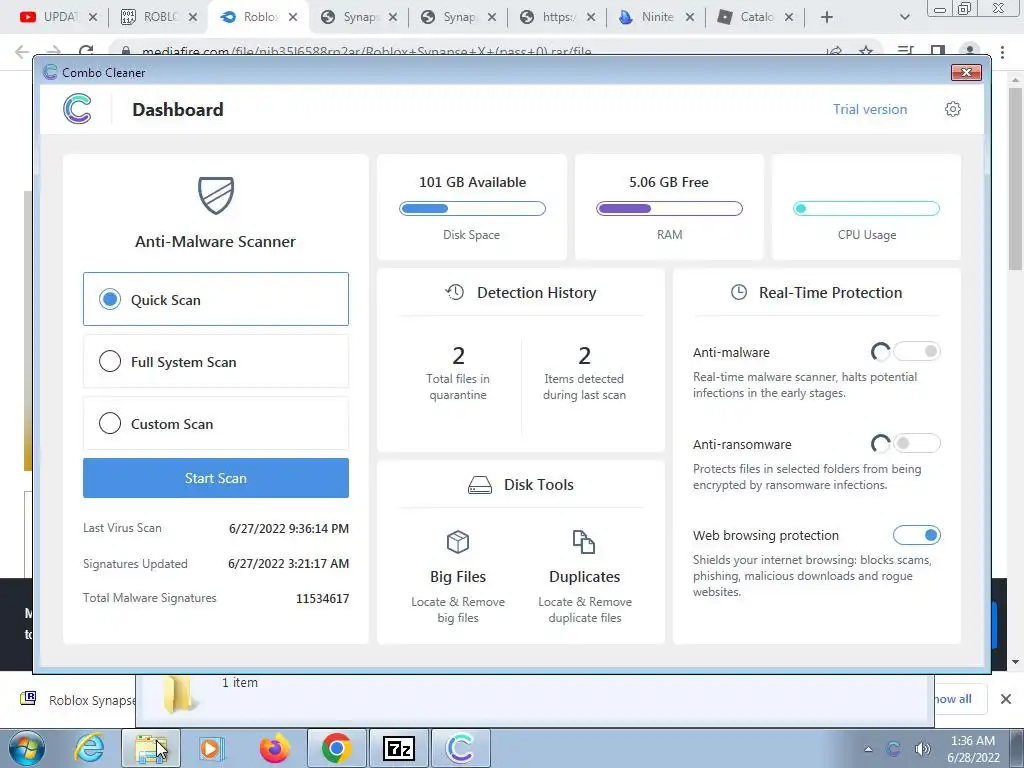
Task: Start the malware scan
Action: tap(216, 478)
